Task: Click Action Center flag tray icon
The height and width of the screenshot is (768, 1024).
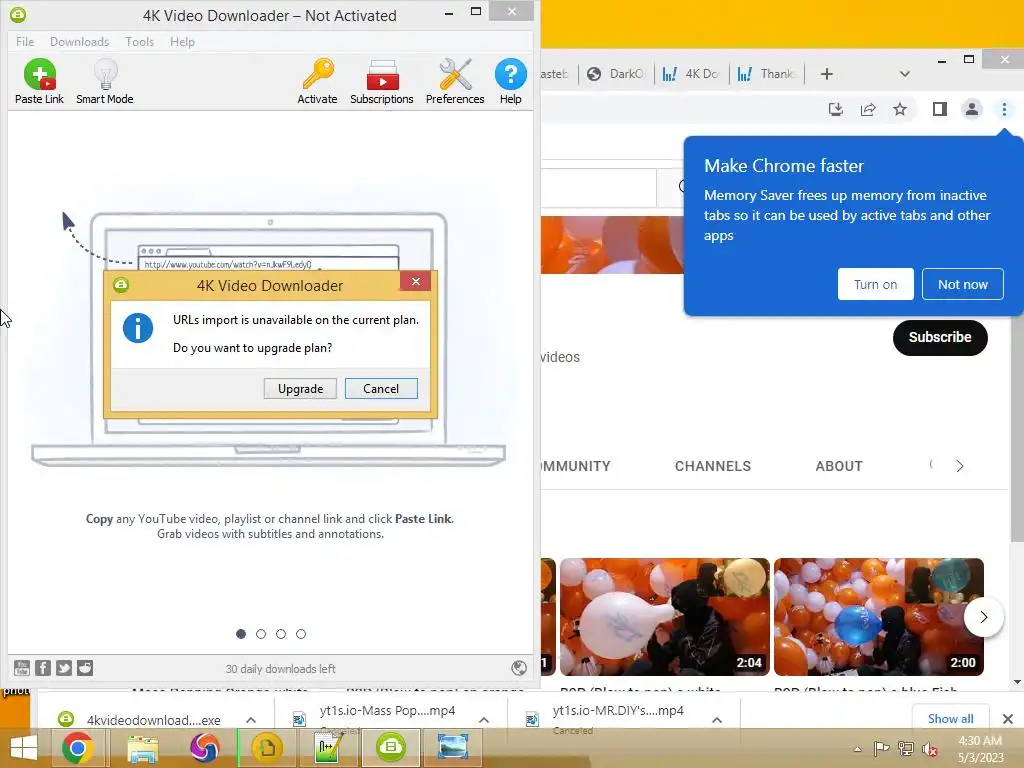Action: [881, 748]
